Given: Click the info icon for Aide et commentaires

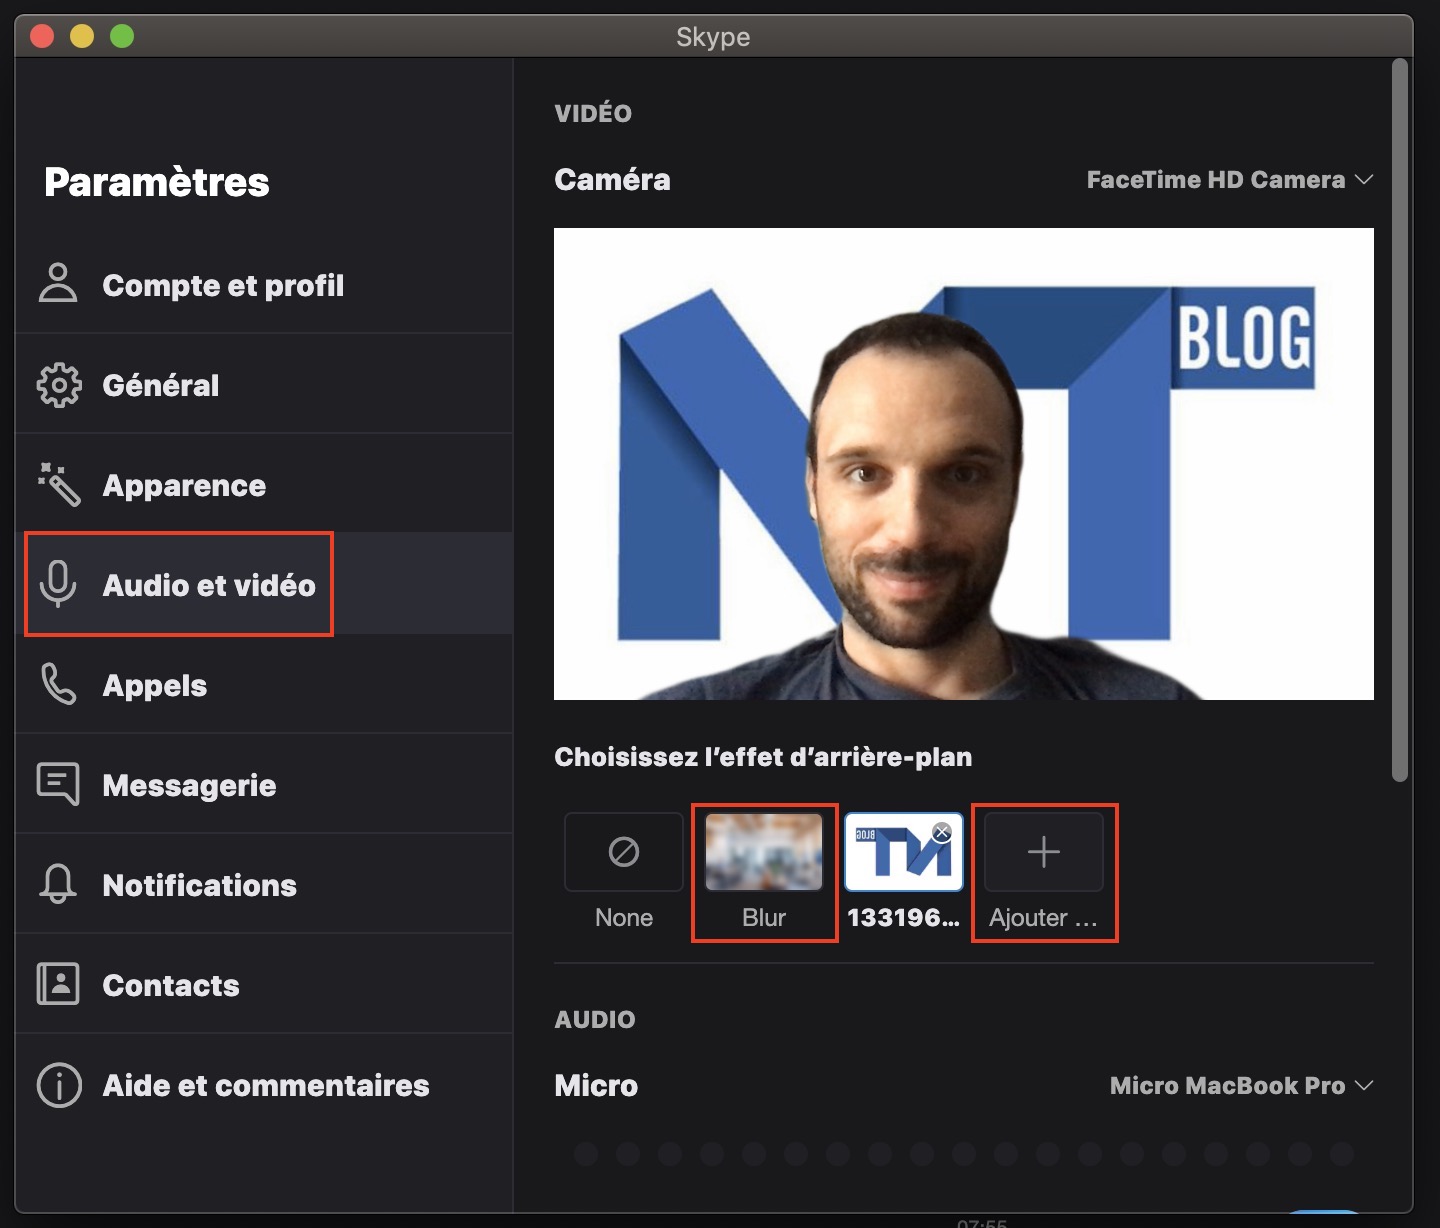Looking at the screenshot, I should click(x=58, y=1085).
